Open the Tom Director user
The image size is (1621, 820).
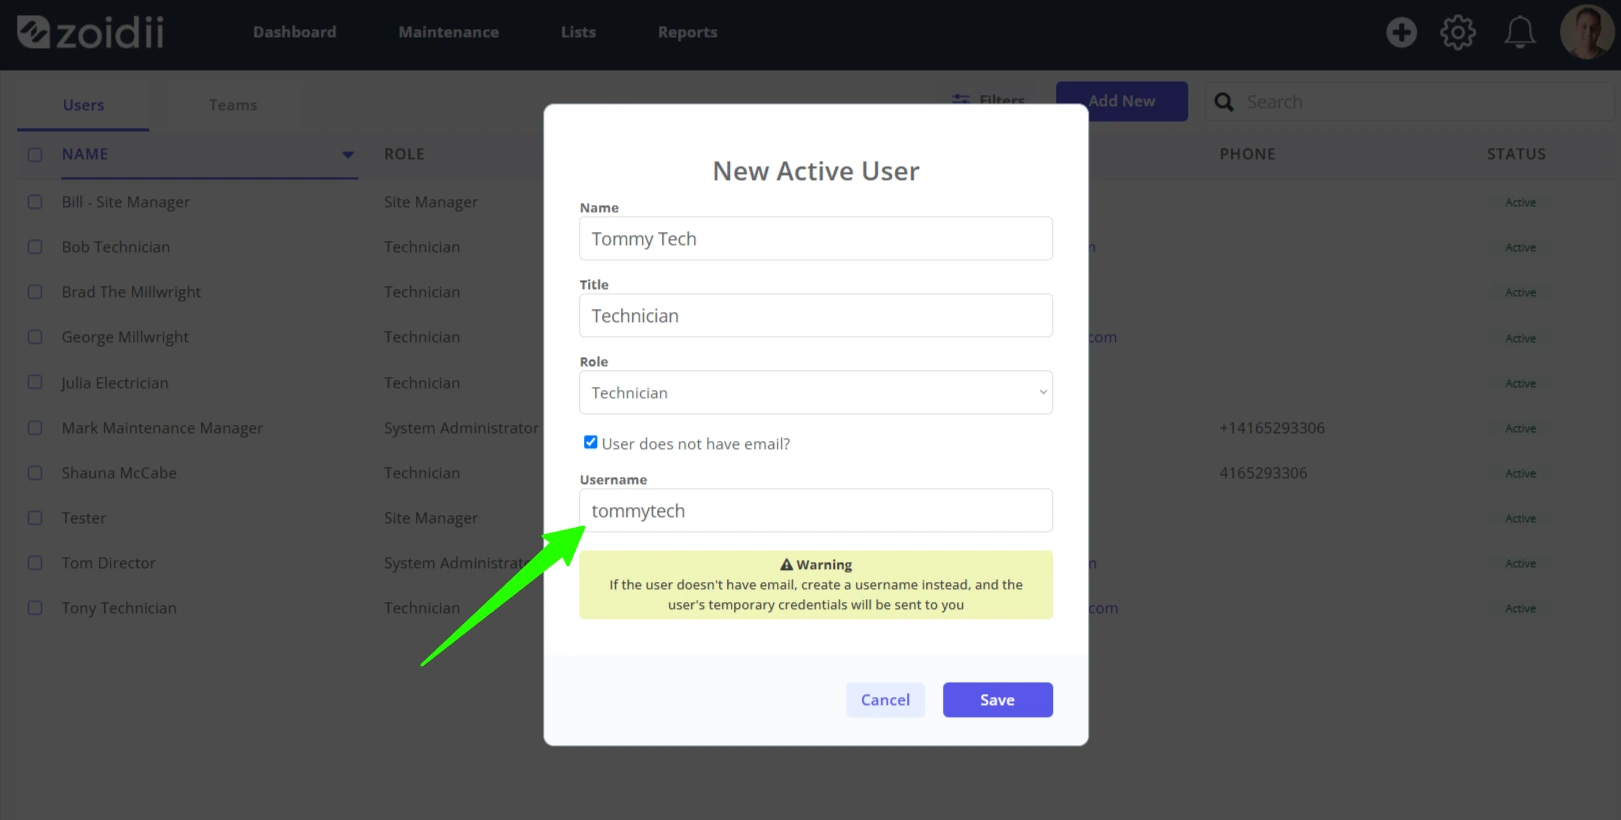108,563
